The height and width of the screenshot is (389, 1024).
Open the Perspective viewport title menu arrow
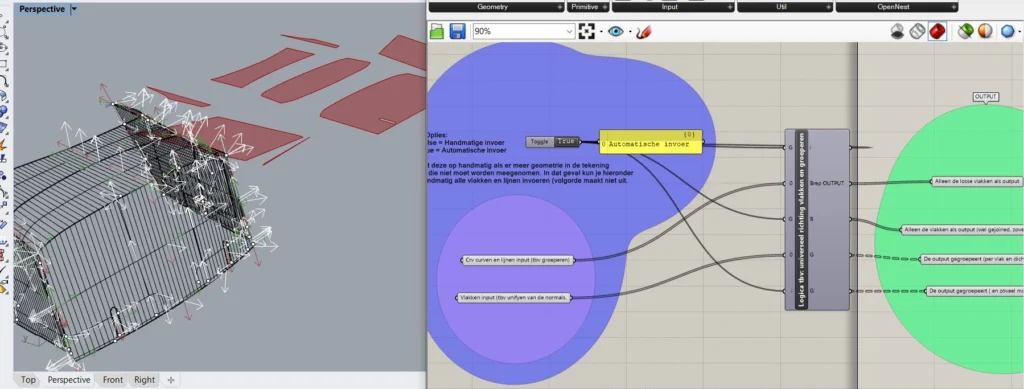(x=74, y=9)
